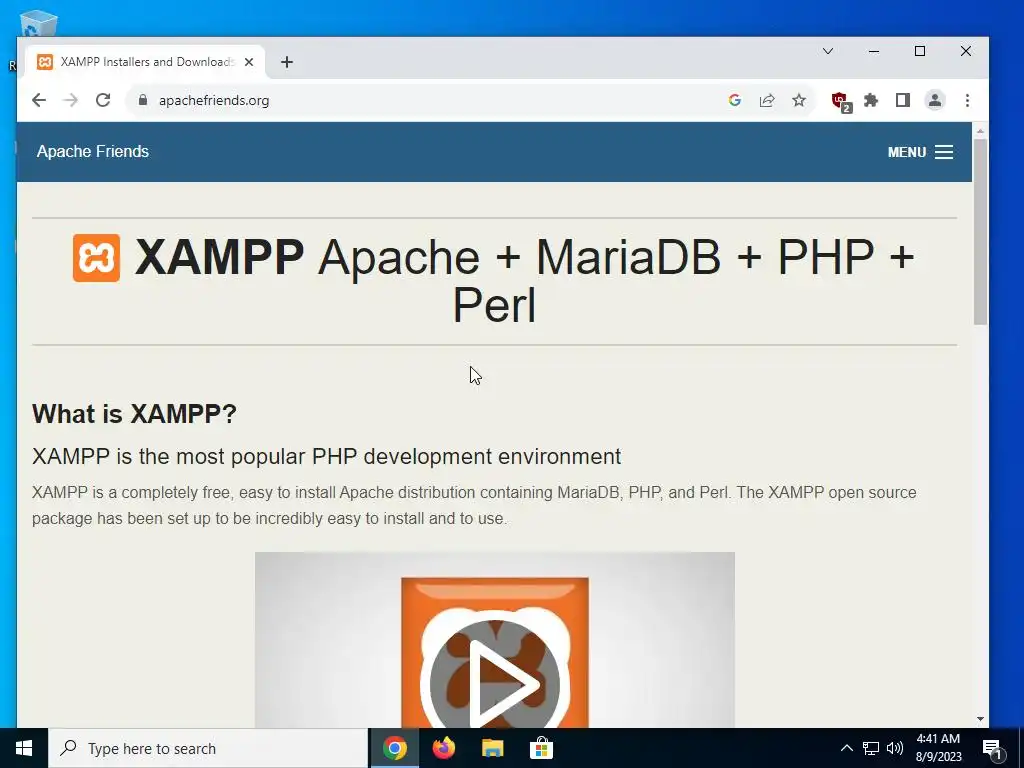Click the orange XAMPP logo in the heading
Viewport: 1024px width, 768px height.
pyautogui.click(x=96, y=258)
